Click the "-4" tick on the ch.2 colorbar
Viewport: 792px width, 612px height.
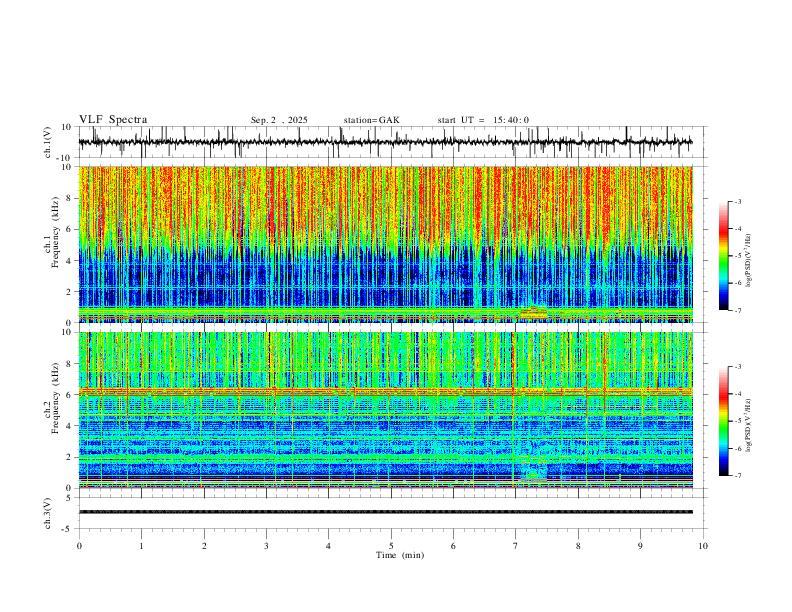pos(737,394)
